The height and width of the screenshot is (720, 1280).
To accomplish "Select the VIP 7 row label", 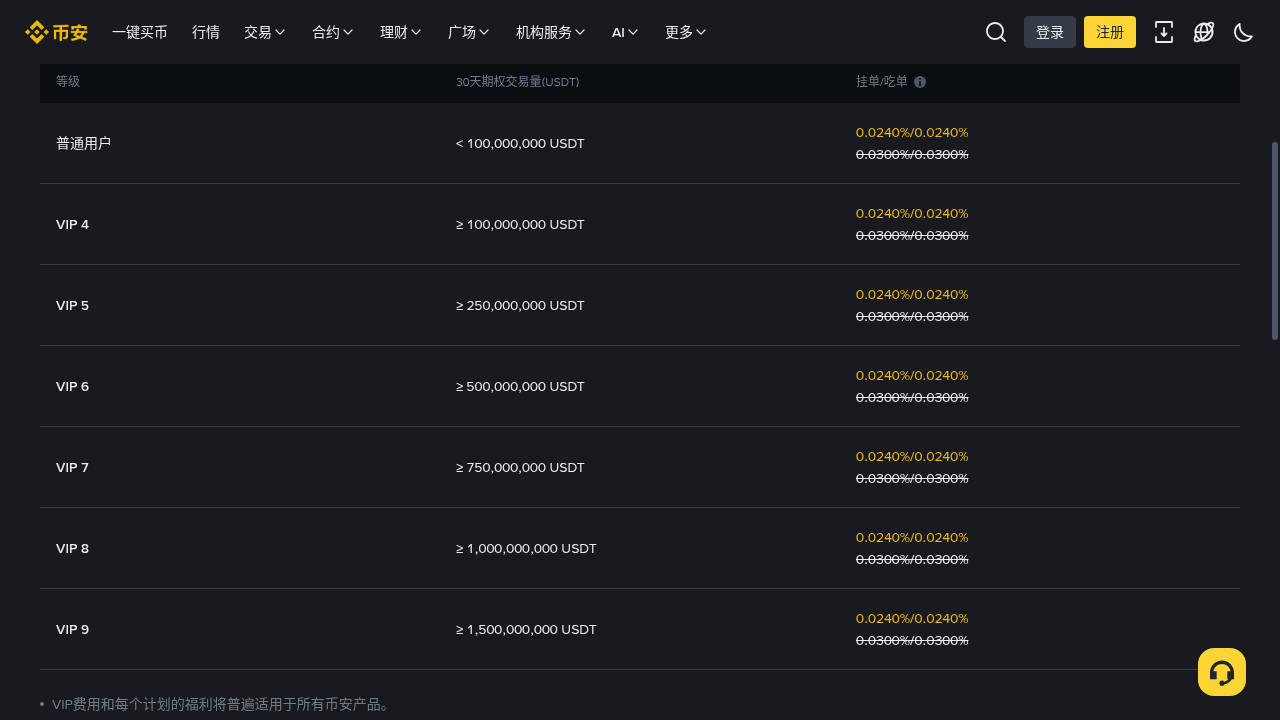I will click(x=73, y=468).
